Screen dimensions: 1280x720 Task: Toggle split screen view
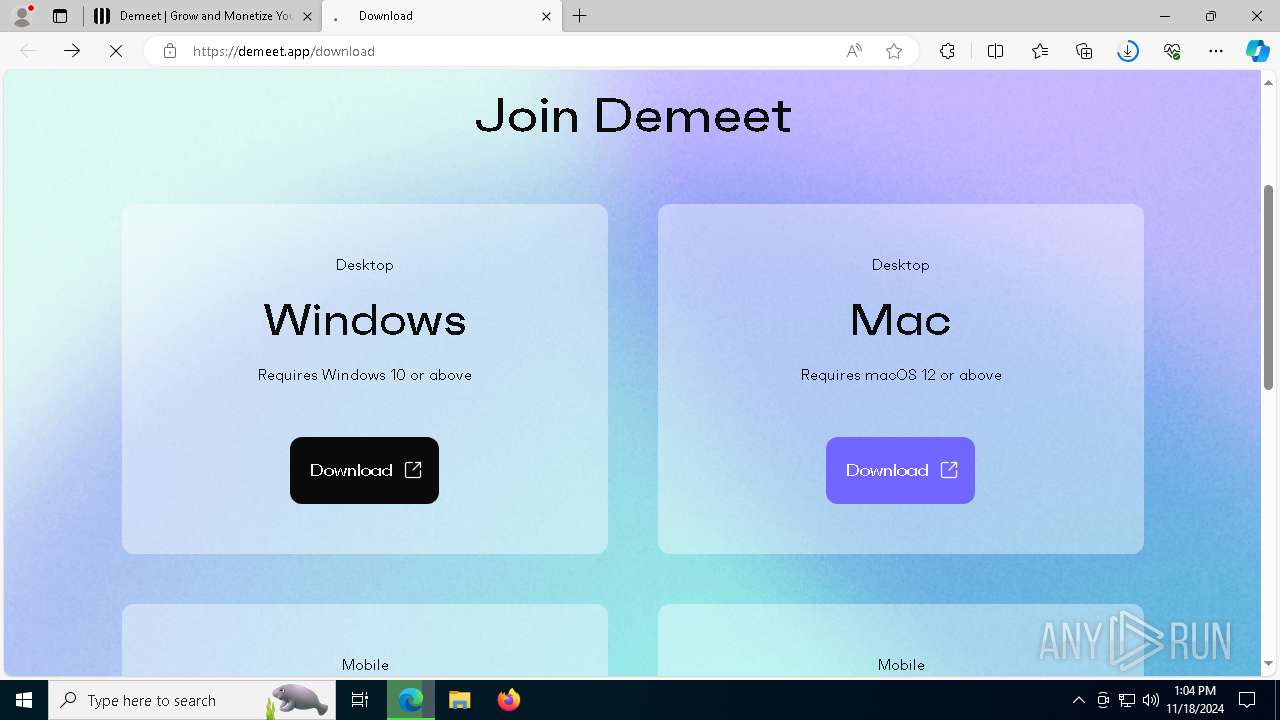(x=996, y=51)
